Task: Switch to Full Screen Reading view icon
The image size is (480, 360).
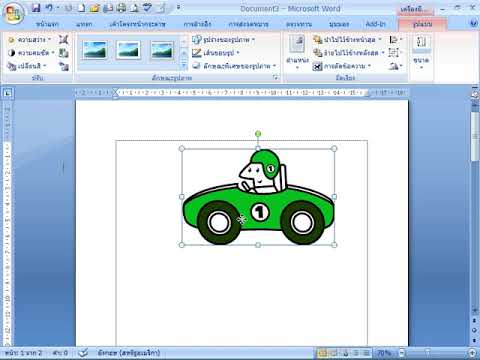Action: point(333,353)
